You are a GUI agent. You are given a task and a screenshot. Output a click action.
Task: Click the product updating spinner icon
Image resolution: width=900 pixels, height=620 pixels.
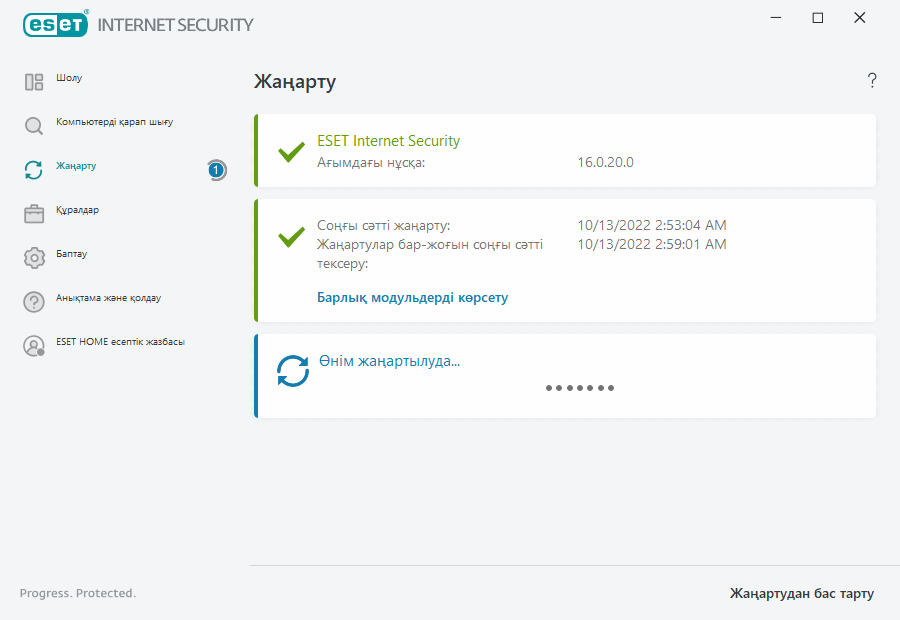293,371
